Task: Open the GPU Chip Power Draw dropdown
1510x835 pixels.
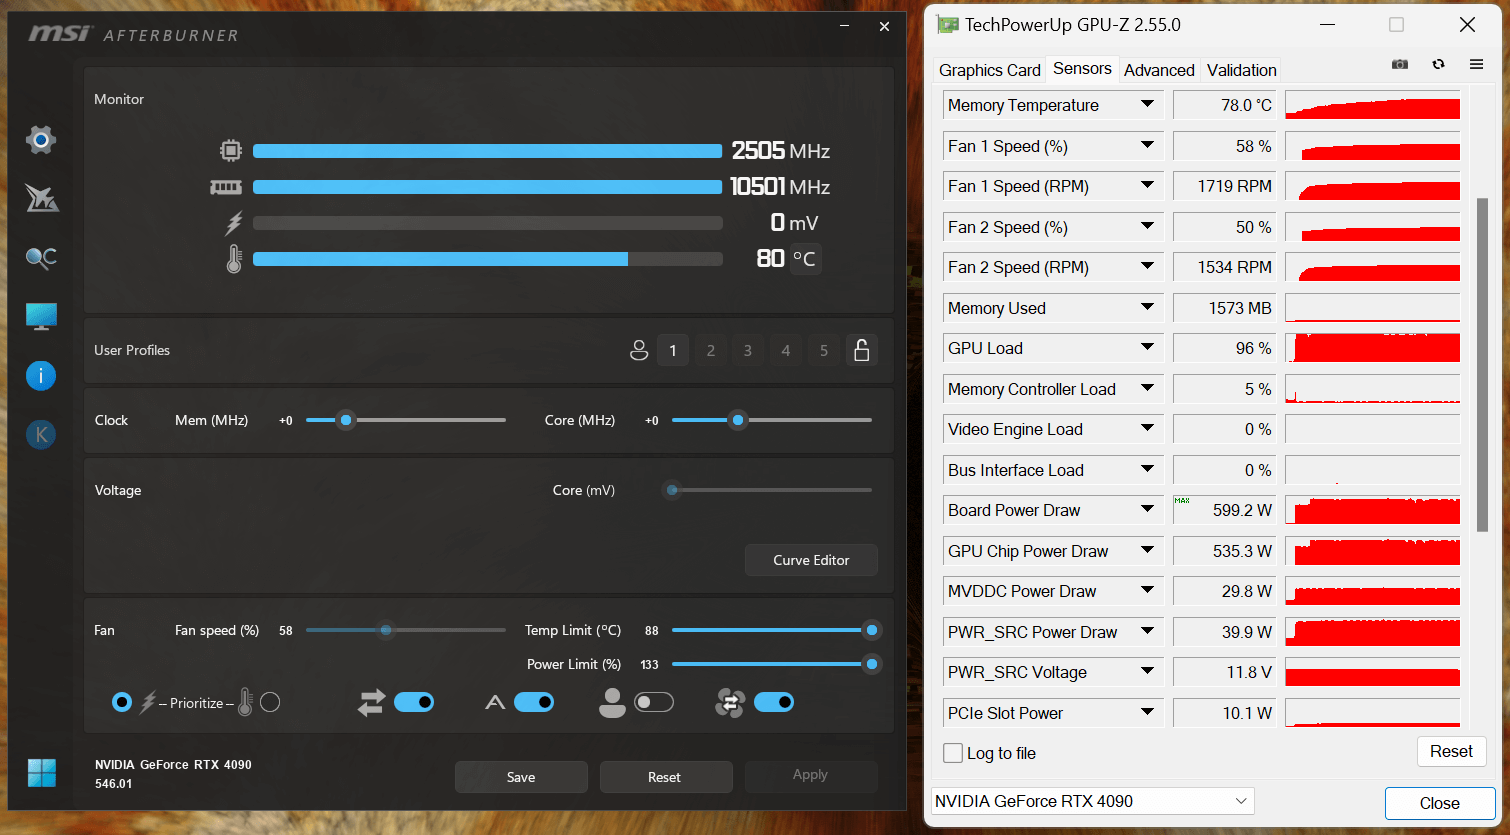Action: [1148, 550]
